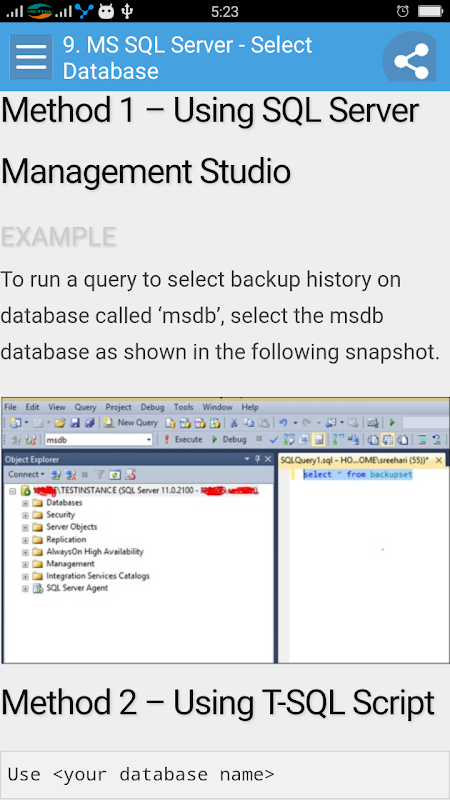Expand Integration Services Catalogs node
This screenshot has width=450, height=800.
point(25,577)
